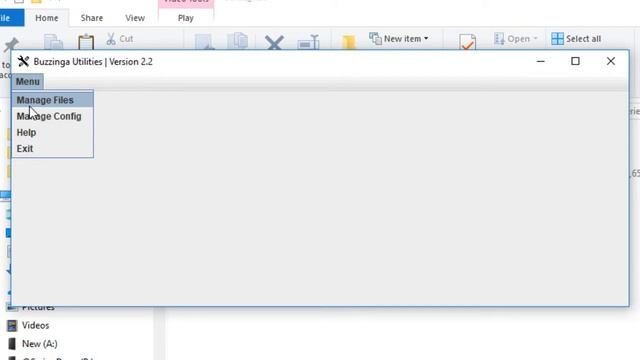Maximize the Buzzinga Utilities window
640x360 pixels.
(x=575, y=61)
